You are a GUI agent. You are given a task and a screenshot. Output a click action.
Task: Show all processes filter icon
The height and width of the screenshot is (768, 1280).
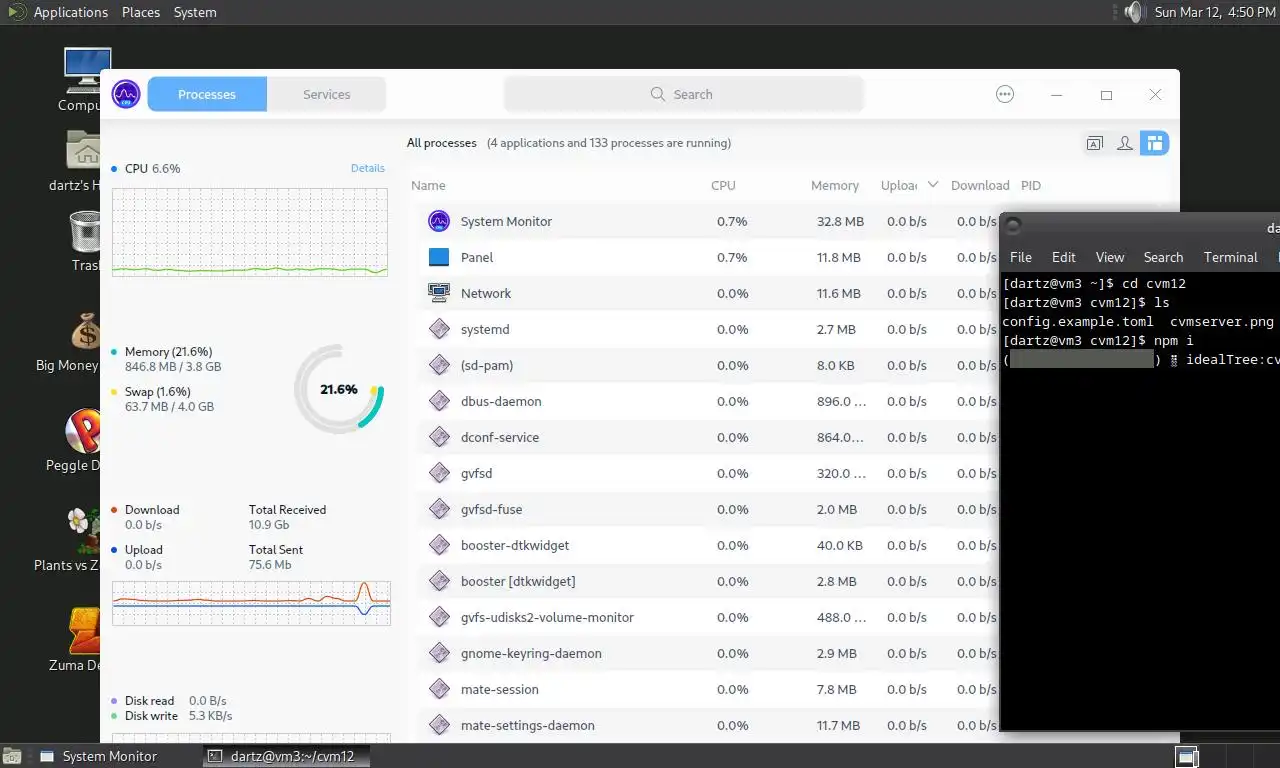point(1154,143)
